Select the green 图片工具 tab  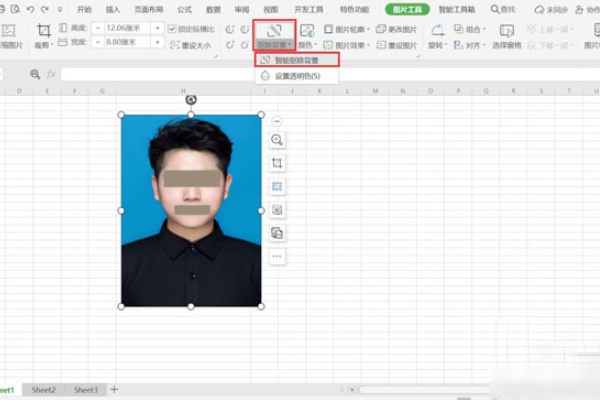click(x=407, y=9)
